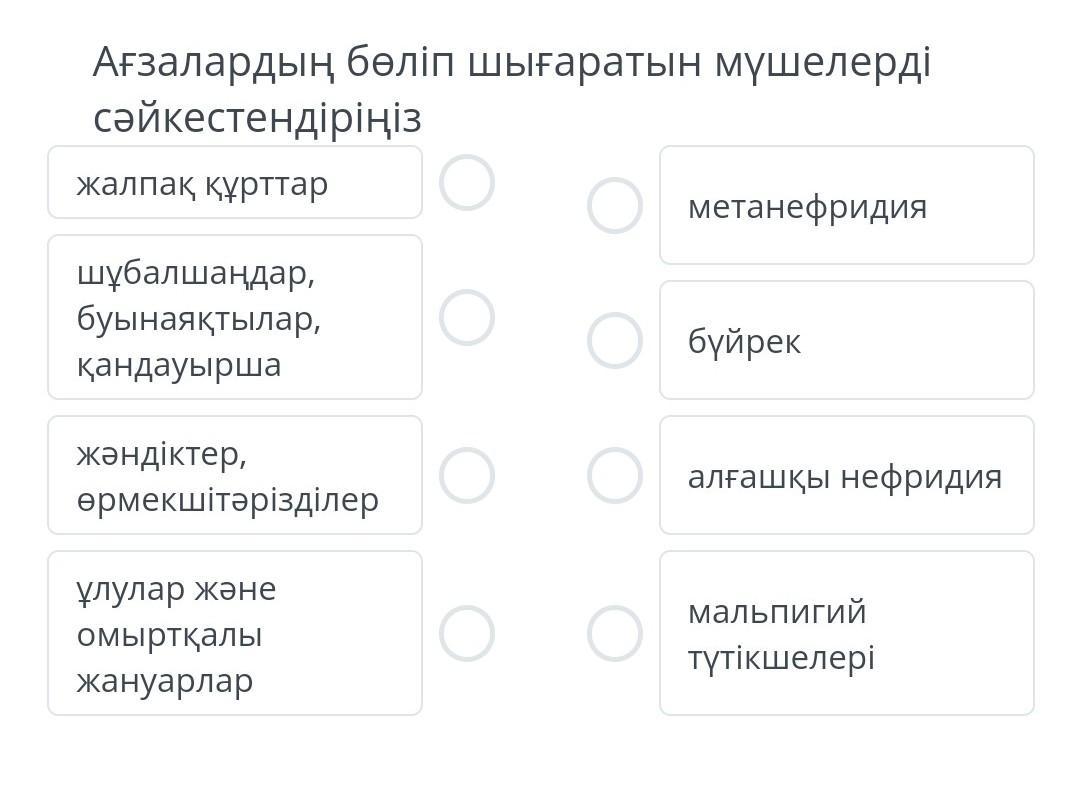Select radio circle left of бүйрек
This screenshot has width=1080, height=797.
click(614, 340)
